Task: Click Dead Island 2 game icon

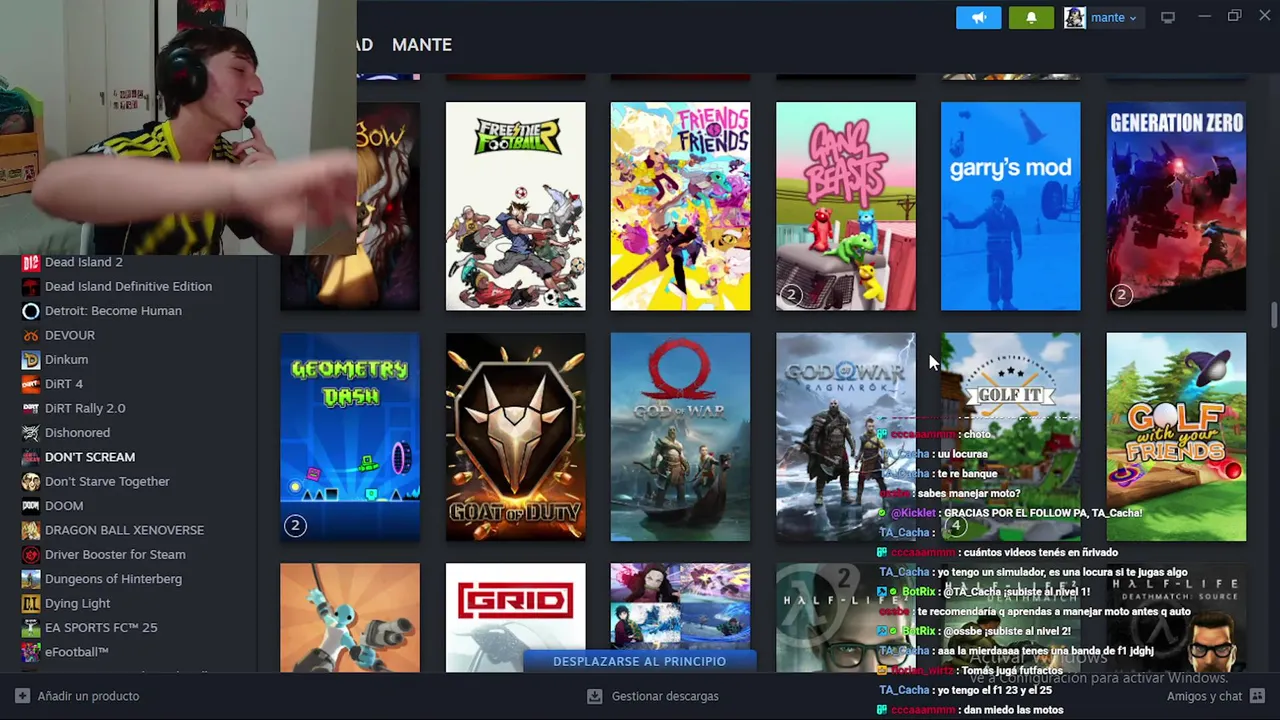Action: 31,262
